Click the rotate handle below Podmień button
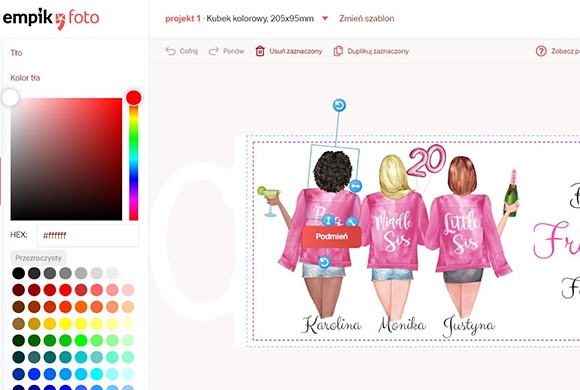Screen dimensions: 580x390 click(324, 262)
